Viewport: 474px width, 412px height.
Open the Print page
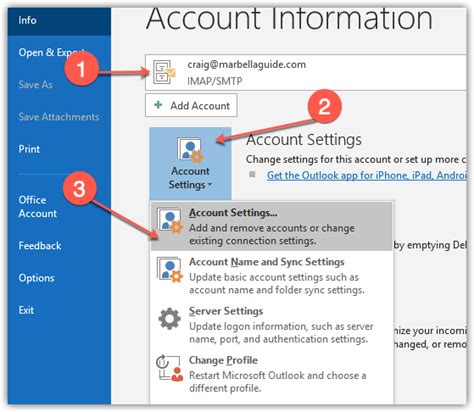tap(29, 149)
